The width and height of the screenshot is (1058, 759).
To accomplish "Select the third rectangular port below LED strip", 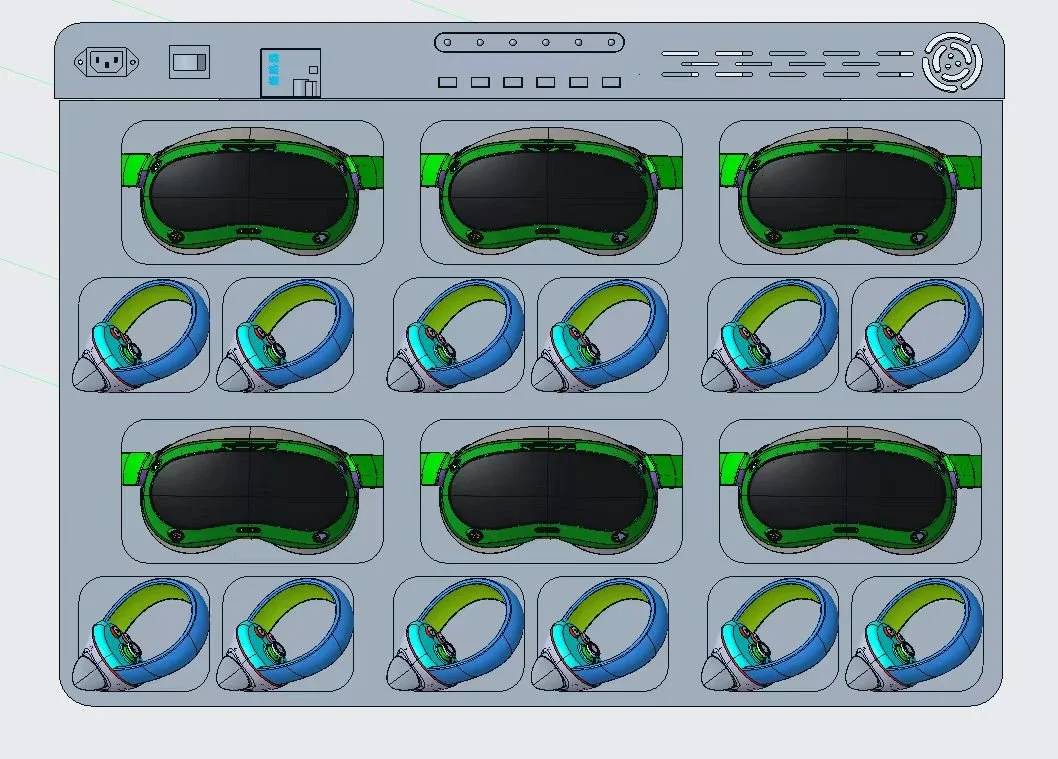I will point(513,82).
